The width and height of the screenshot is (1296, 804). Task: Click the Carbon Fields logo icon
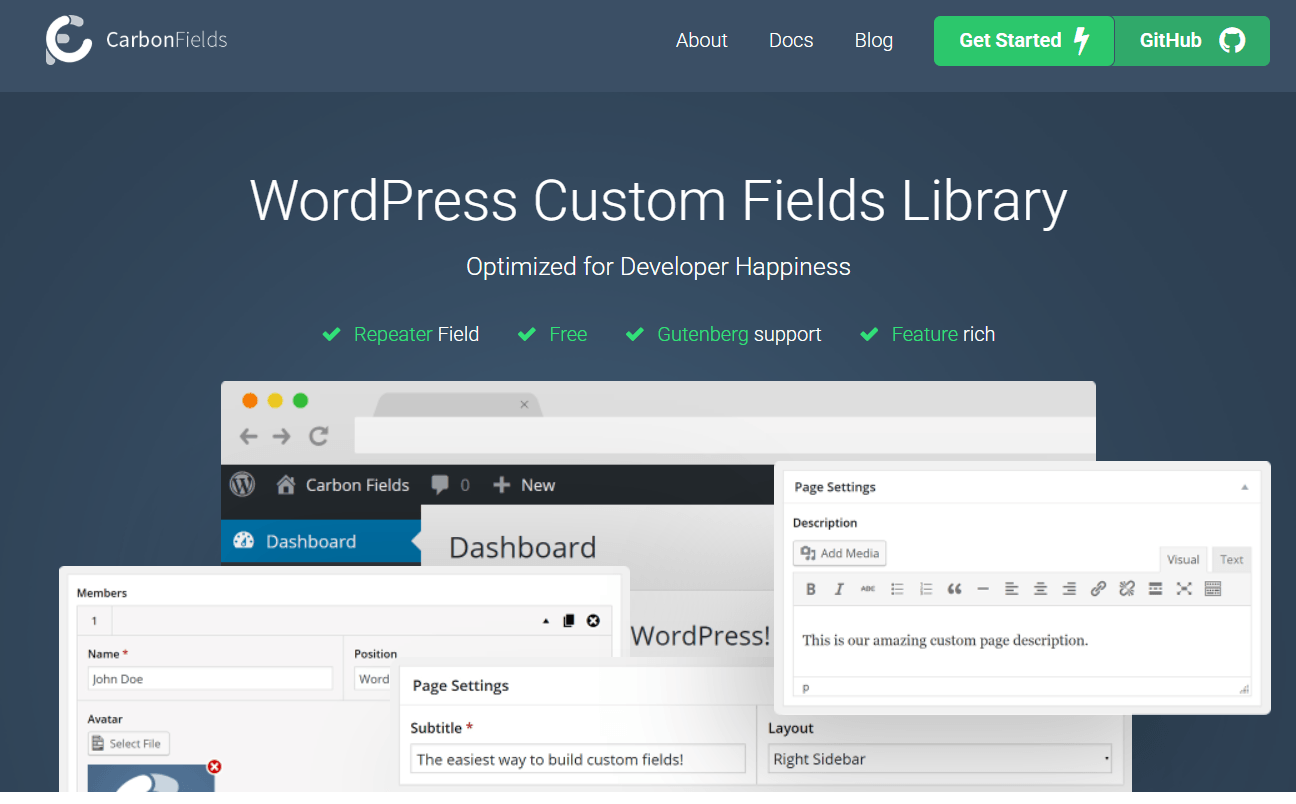click(69, 40)
